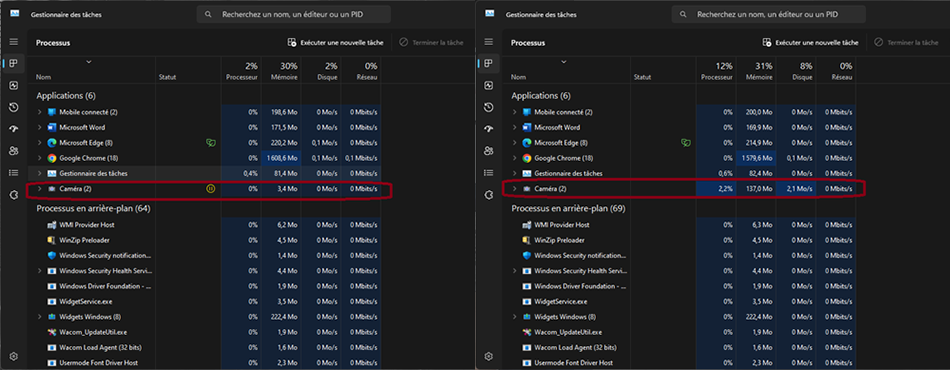Collapse the Nom column chevron above 2% Processeur

[x=89, y=62]
